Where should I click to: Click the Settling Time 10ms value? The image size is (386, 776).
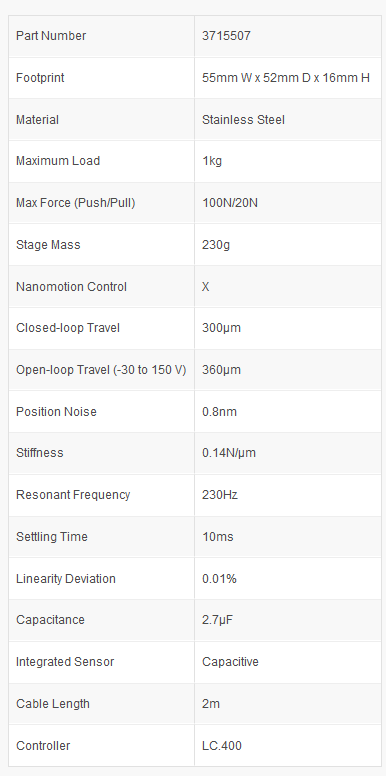[218, 537]
